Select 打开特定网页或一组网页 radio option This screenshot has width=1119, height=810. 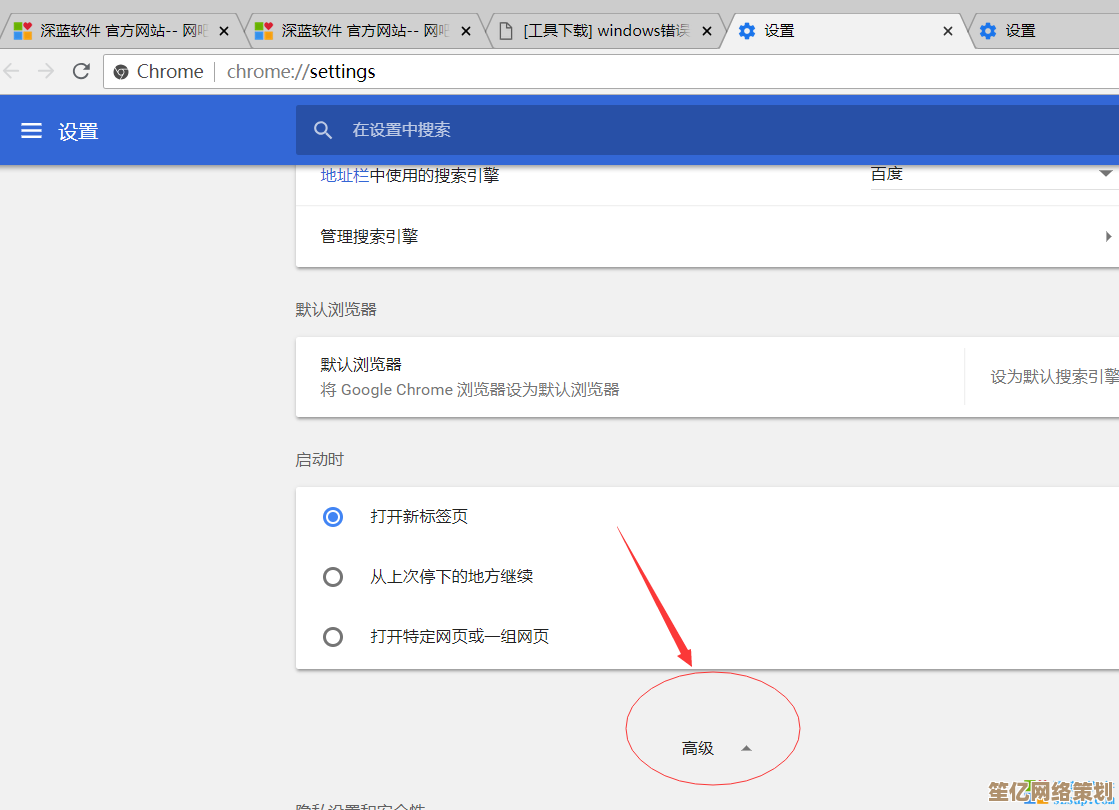333,637
